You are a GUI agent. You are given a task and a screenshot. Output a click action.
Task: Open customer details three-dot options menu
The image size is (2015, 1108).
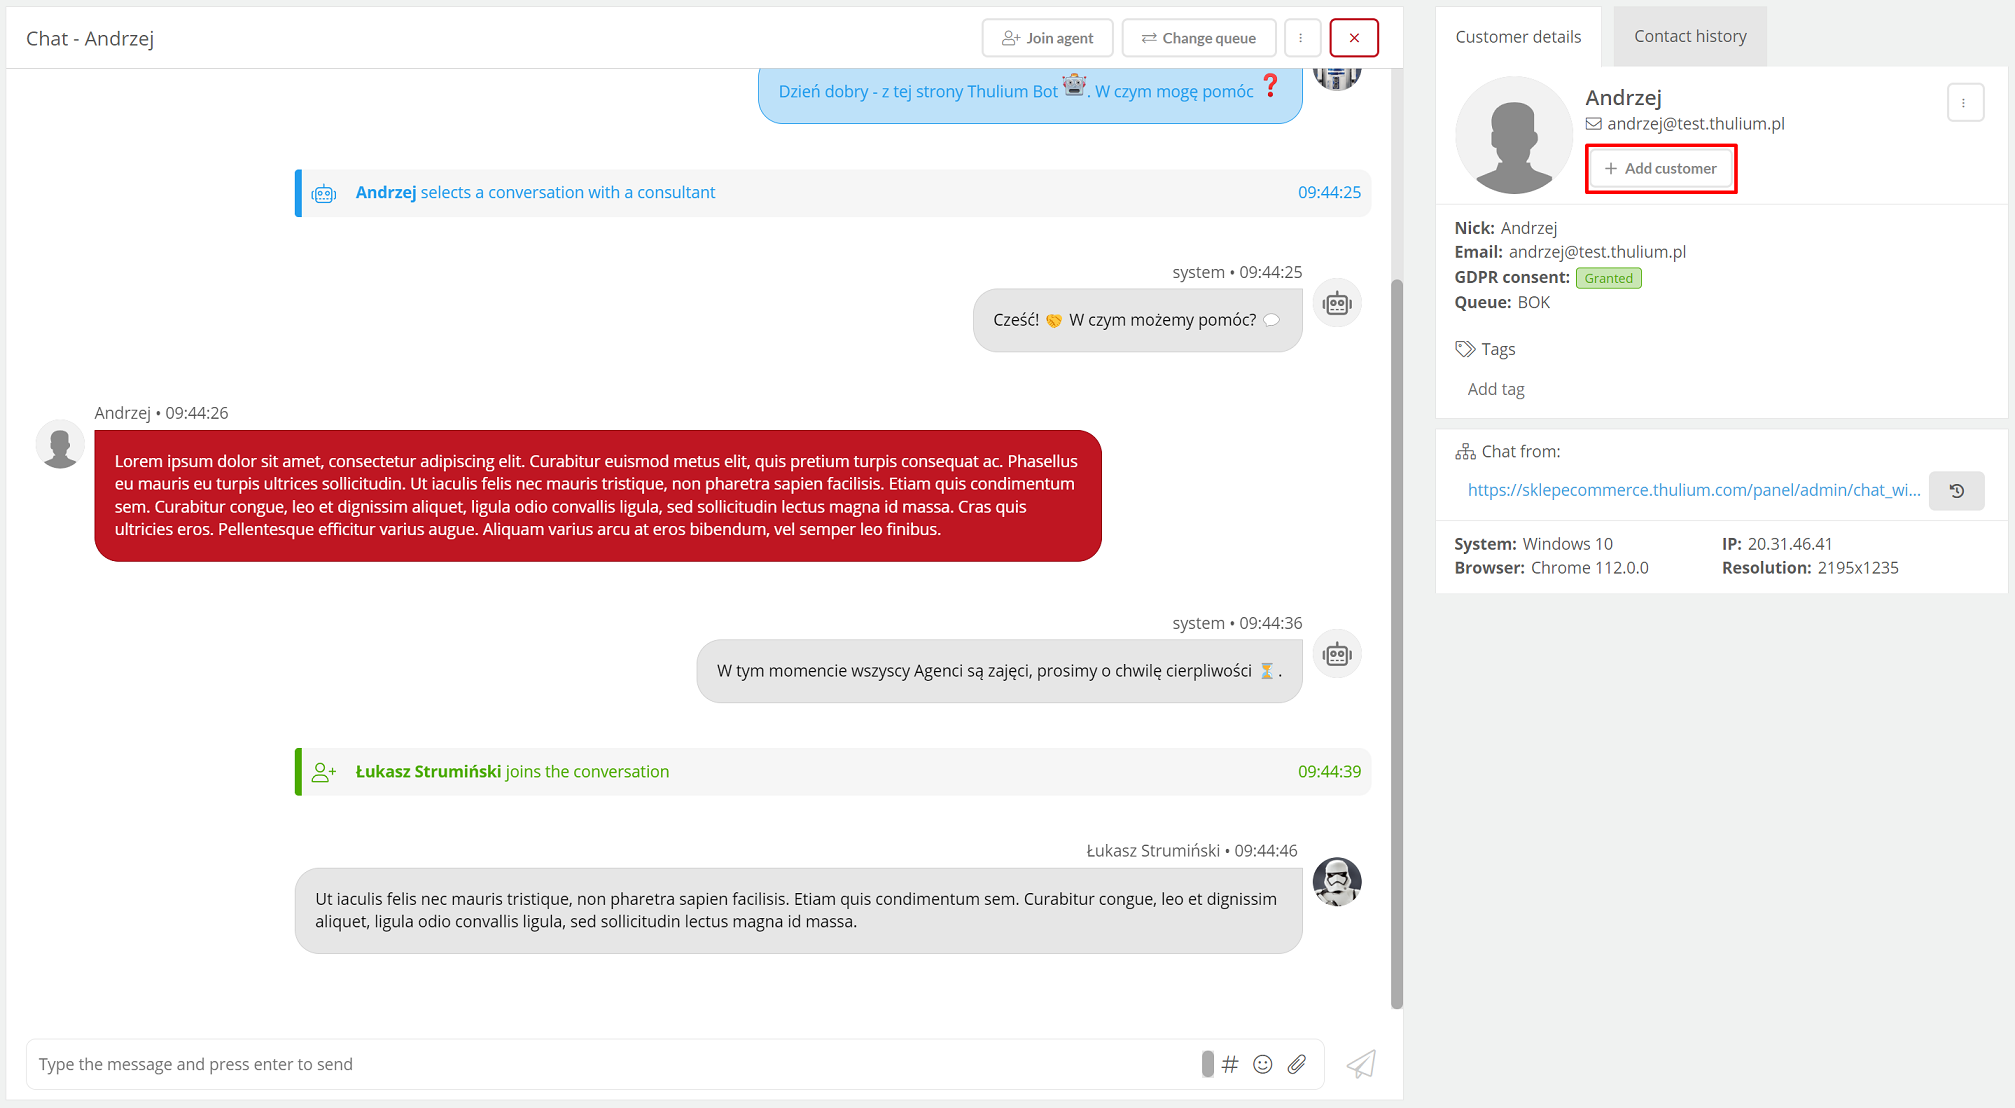coord(1964,103)
